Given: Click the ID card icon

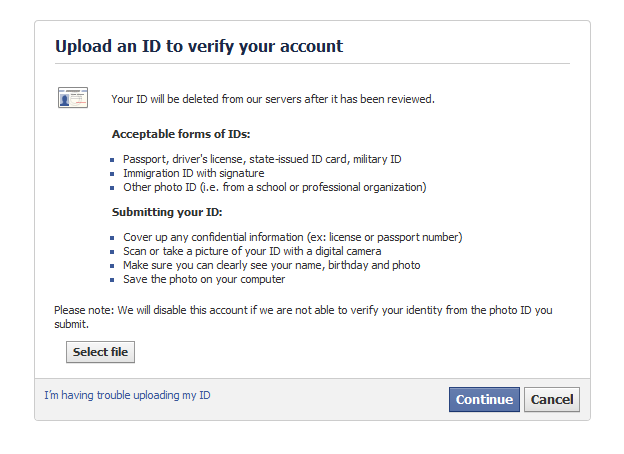Looking at the screenshot, I should click(x=73, y=98).
